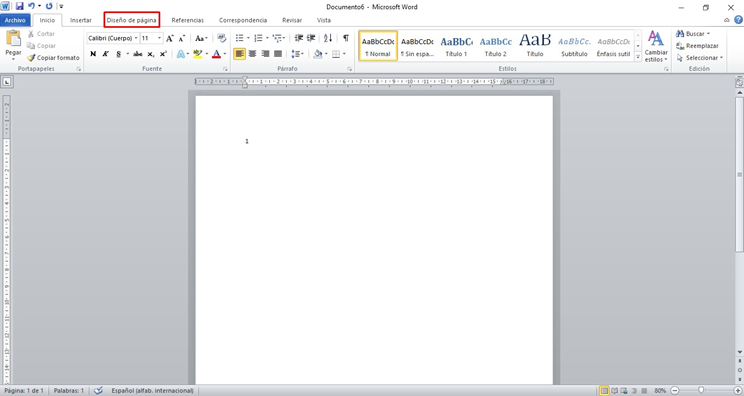The height and width of the screenshot is (396, 744).
Task: Open Fuente dialog launcher
Action: click(x=225, y=69)
